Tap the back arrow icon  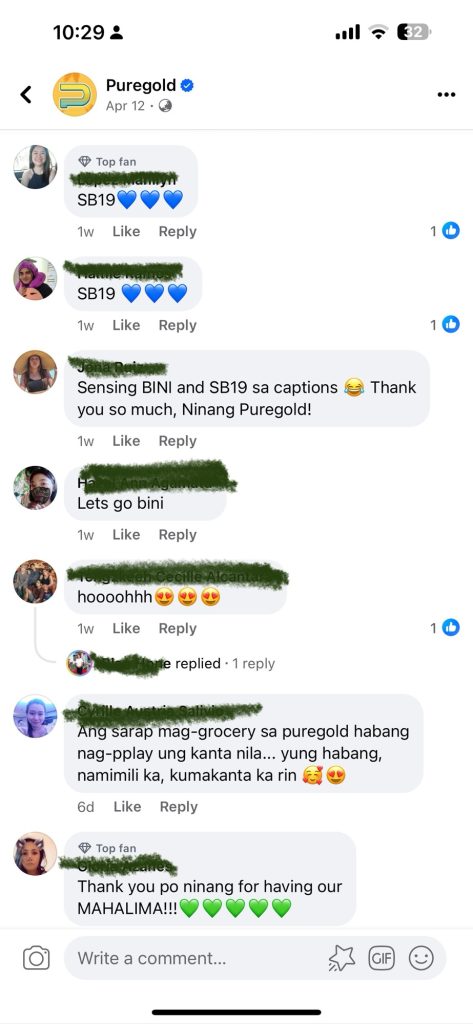click(x=25, y=95)
